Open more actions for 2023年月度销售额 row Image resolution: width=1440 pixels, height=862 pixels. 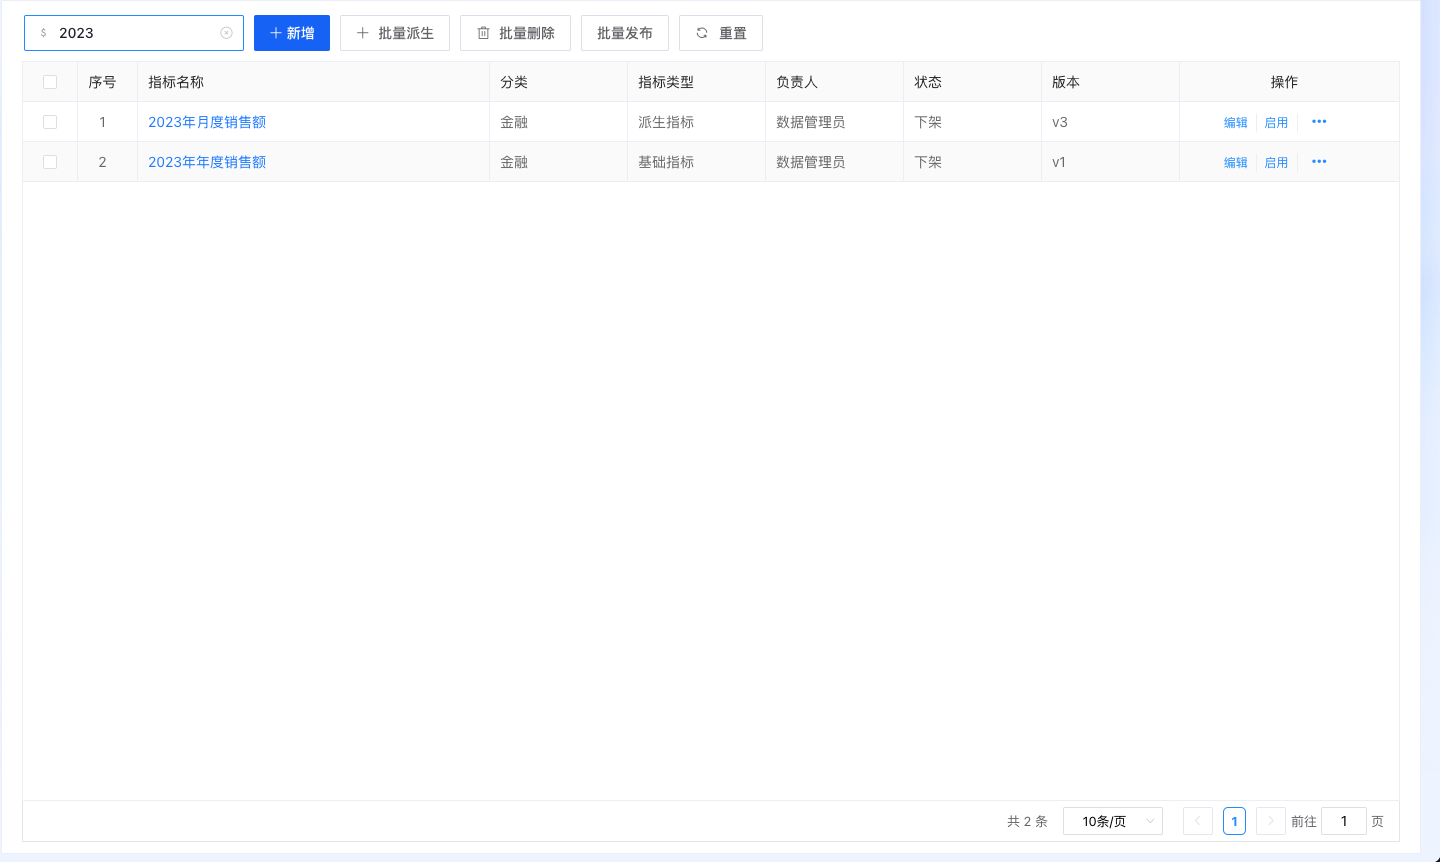(1319, 122)
